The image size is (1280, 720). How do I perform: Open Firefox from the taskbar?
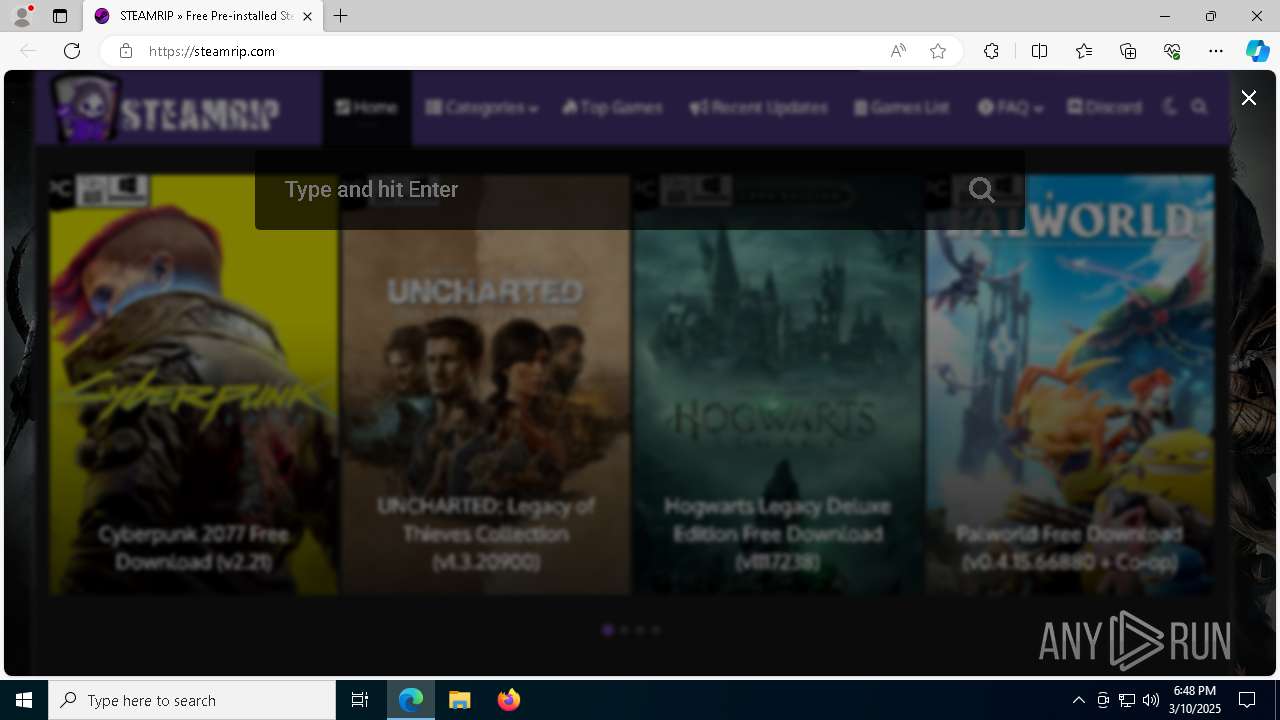coord(509,700)
